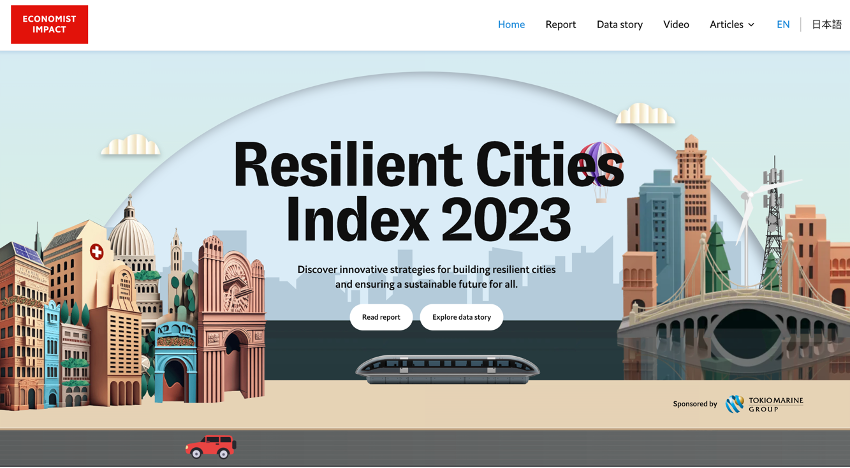Expand the Articles dropdown menu
This screenshot has width=850, height=468.
(x=732, y=24)
